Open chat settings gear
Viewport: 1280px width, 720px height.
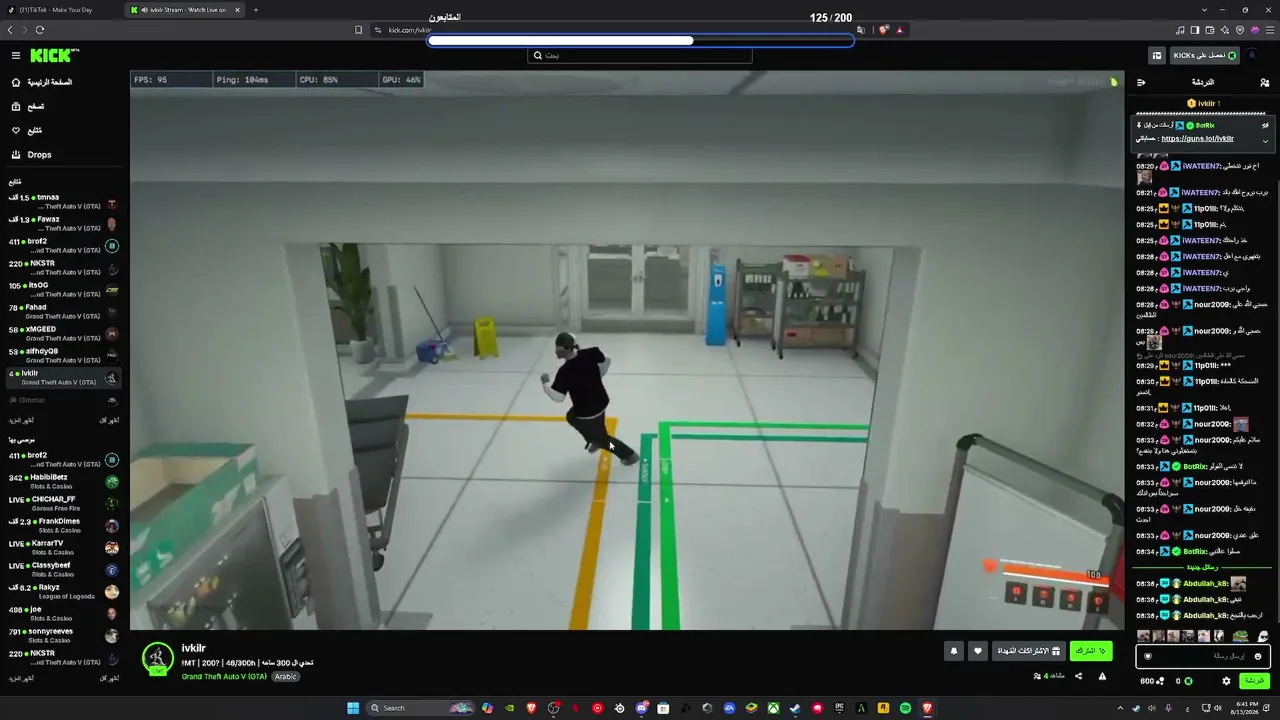pos(1226,681)
